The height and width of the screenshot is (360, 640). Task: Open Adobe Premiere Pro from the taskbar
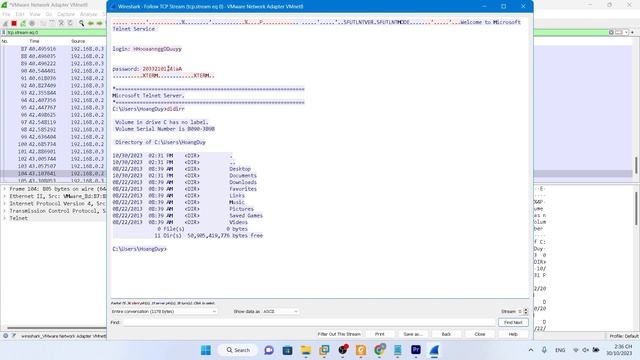[x=416, y=350]
